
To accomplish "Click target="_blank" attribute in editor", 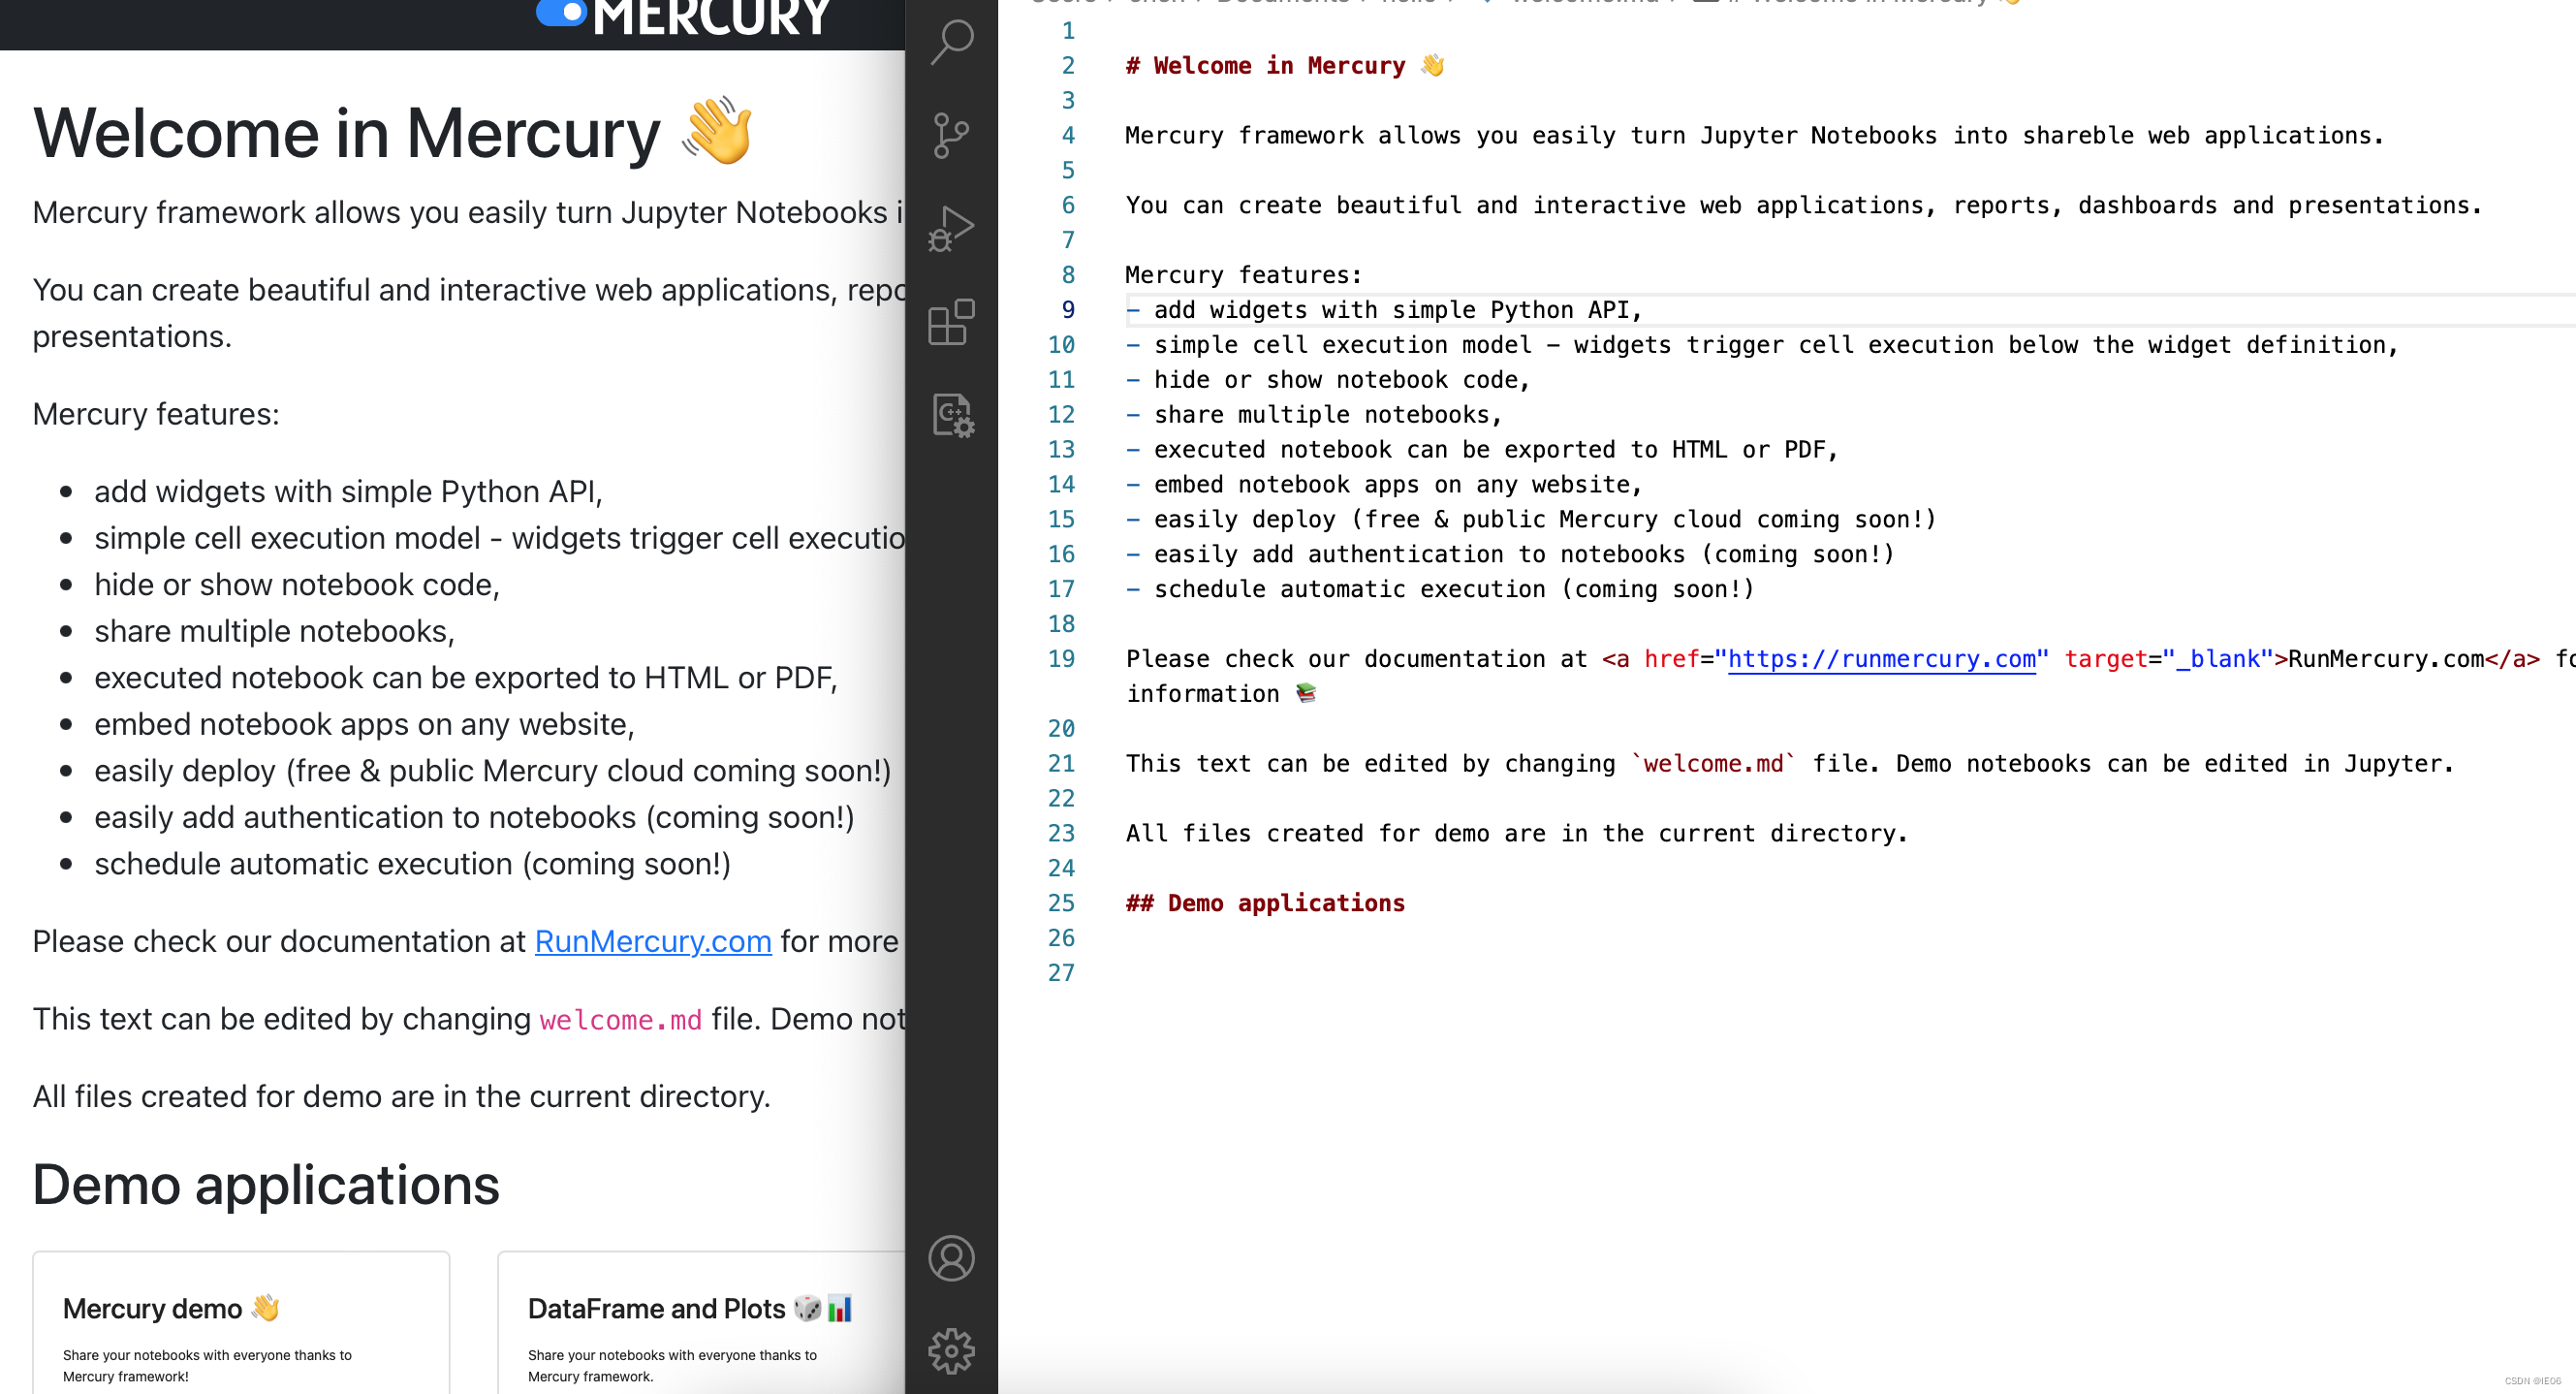I will coord(2169,659).
